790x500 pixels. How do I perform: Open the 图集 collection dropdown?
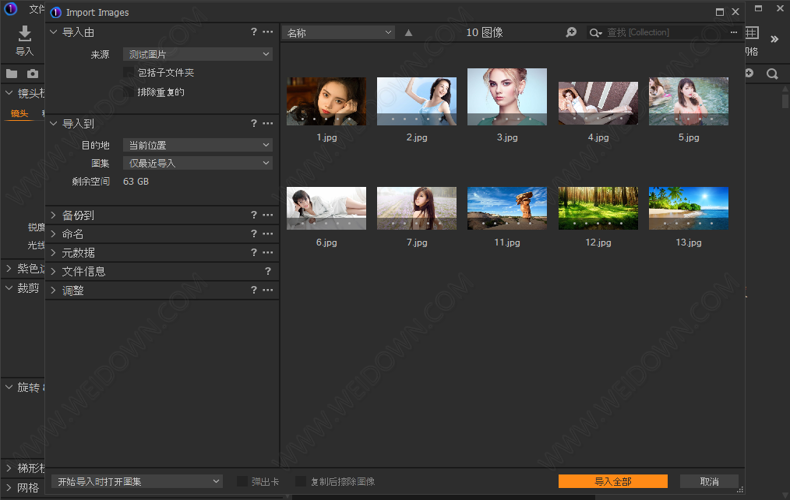pos(198,163)
